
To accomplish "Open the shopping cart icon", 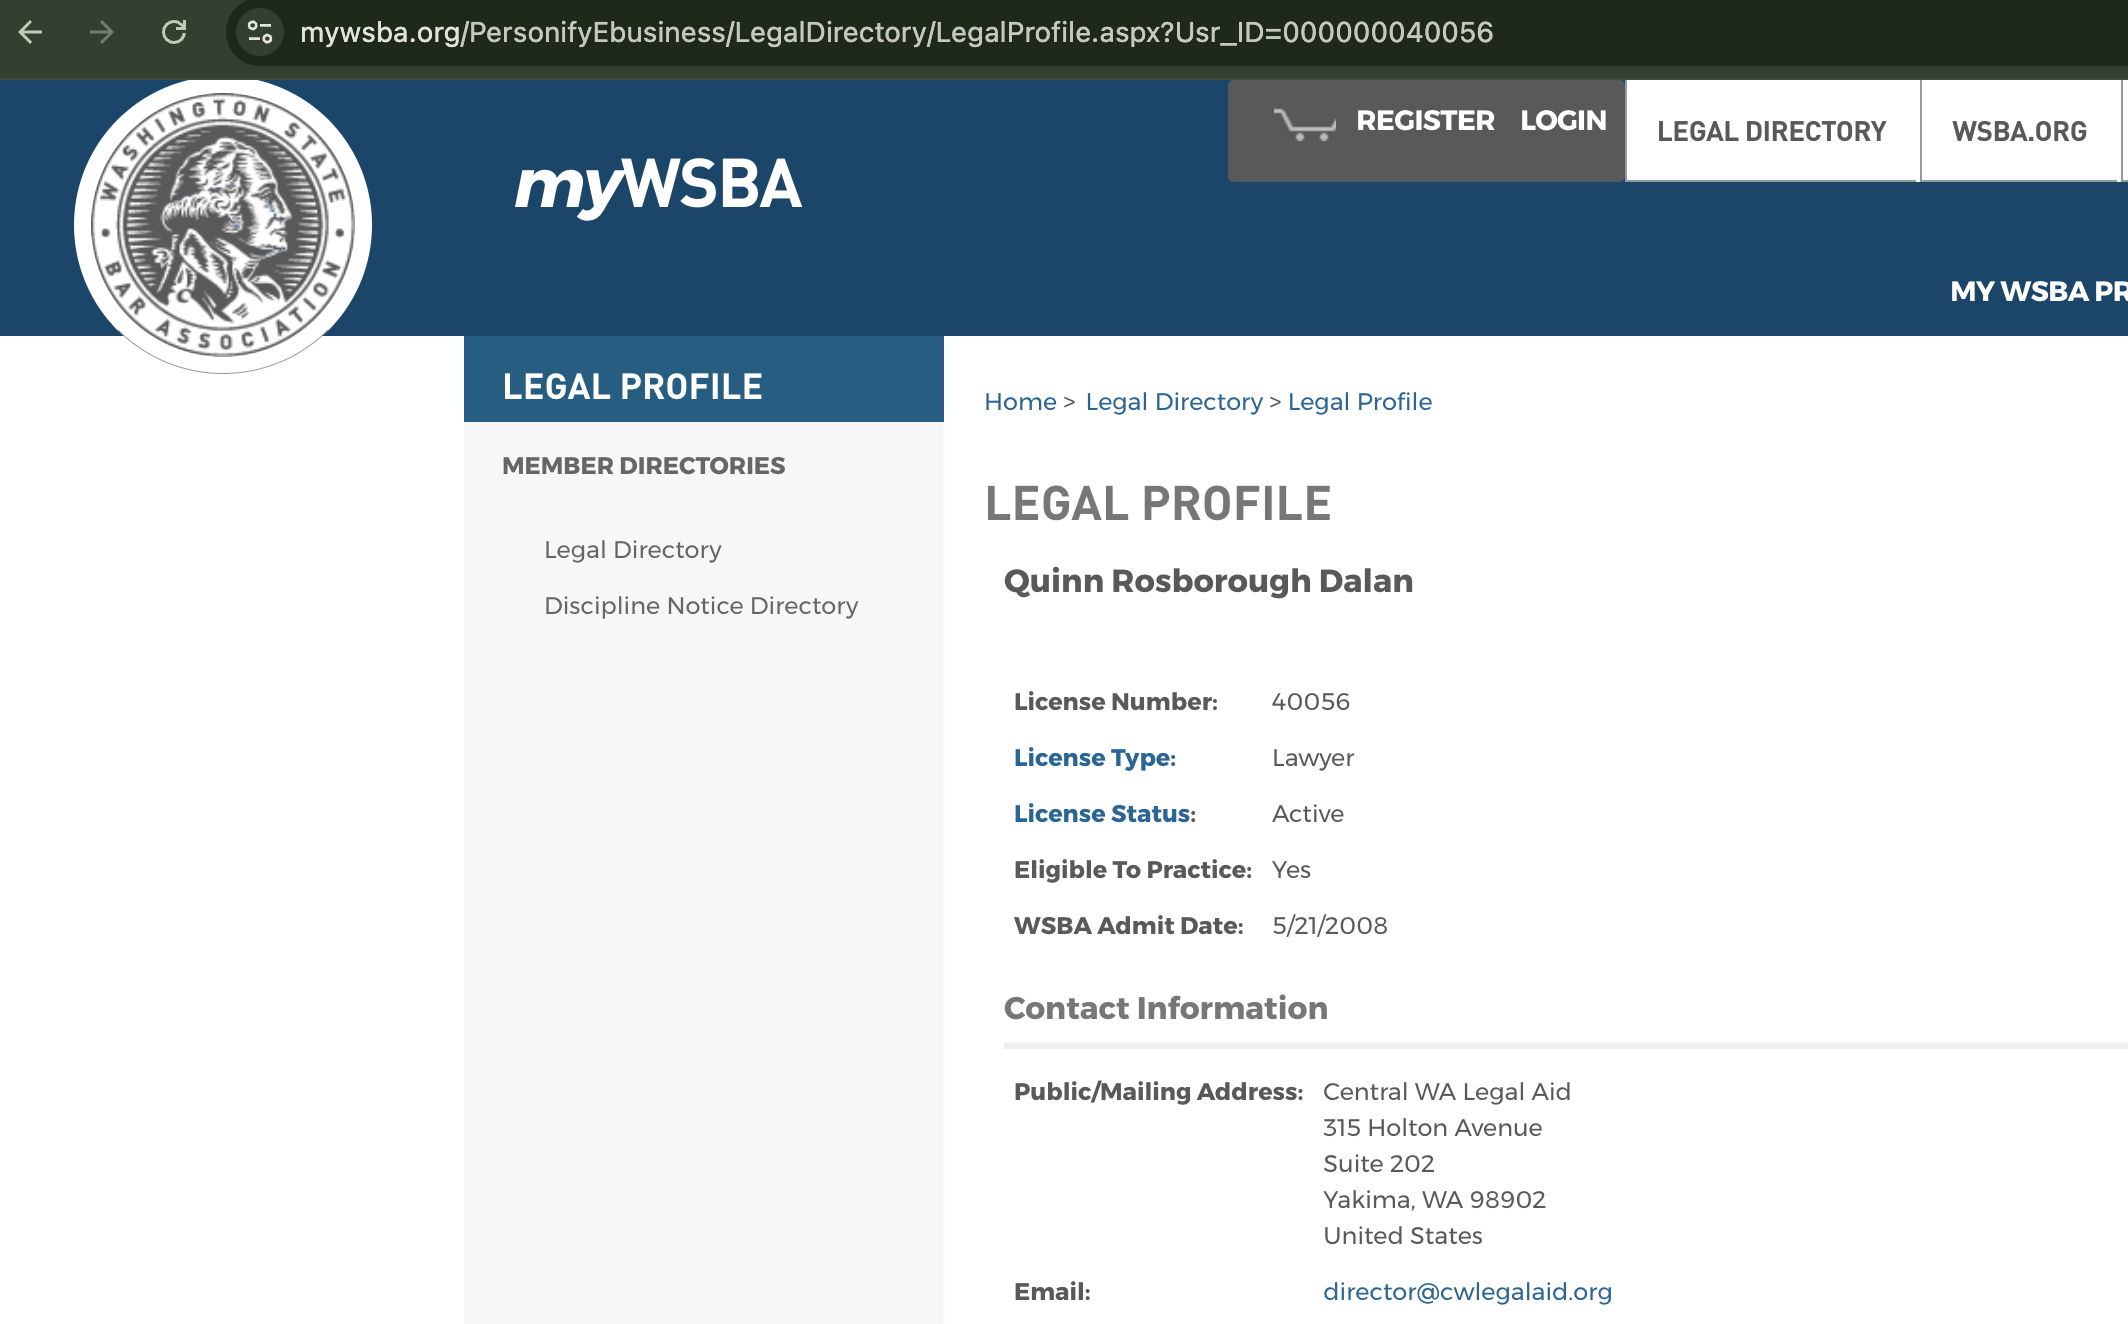I will pyautogui.click(x=1304, y=124).
